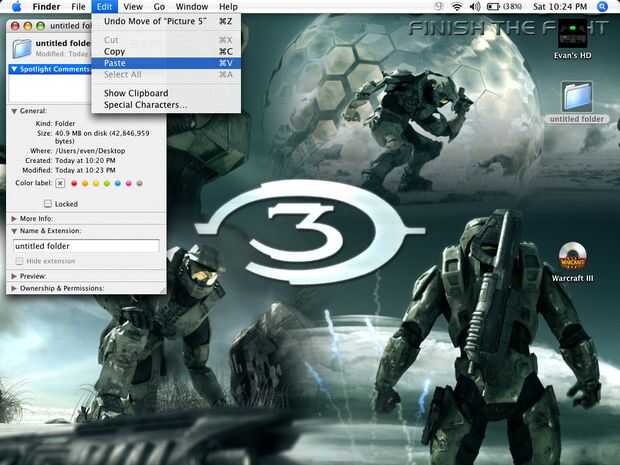
Task: Click the Evan's HD label text
Action: (572, 55)
